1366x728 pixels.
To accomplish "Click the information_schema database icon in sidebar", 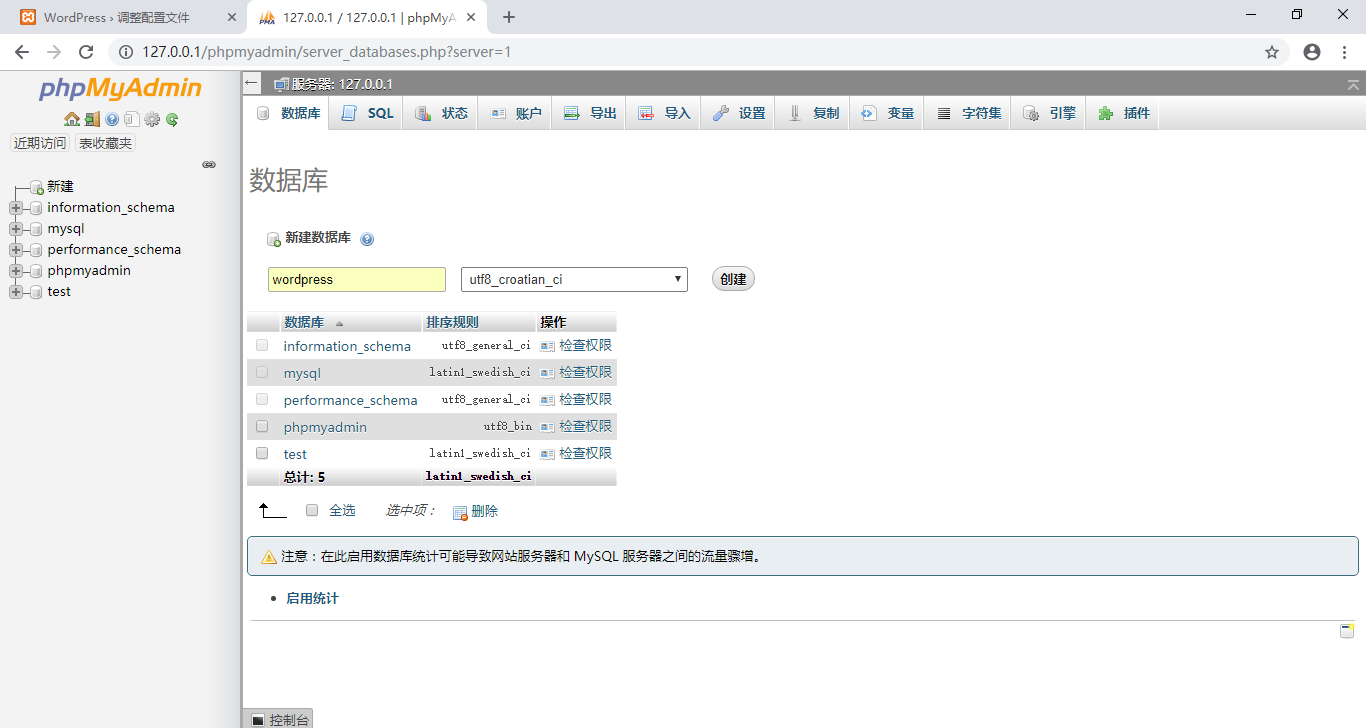I will coord(37,208).
